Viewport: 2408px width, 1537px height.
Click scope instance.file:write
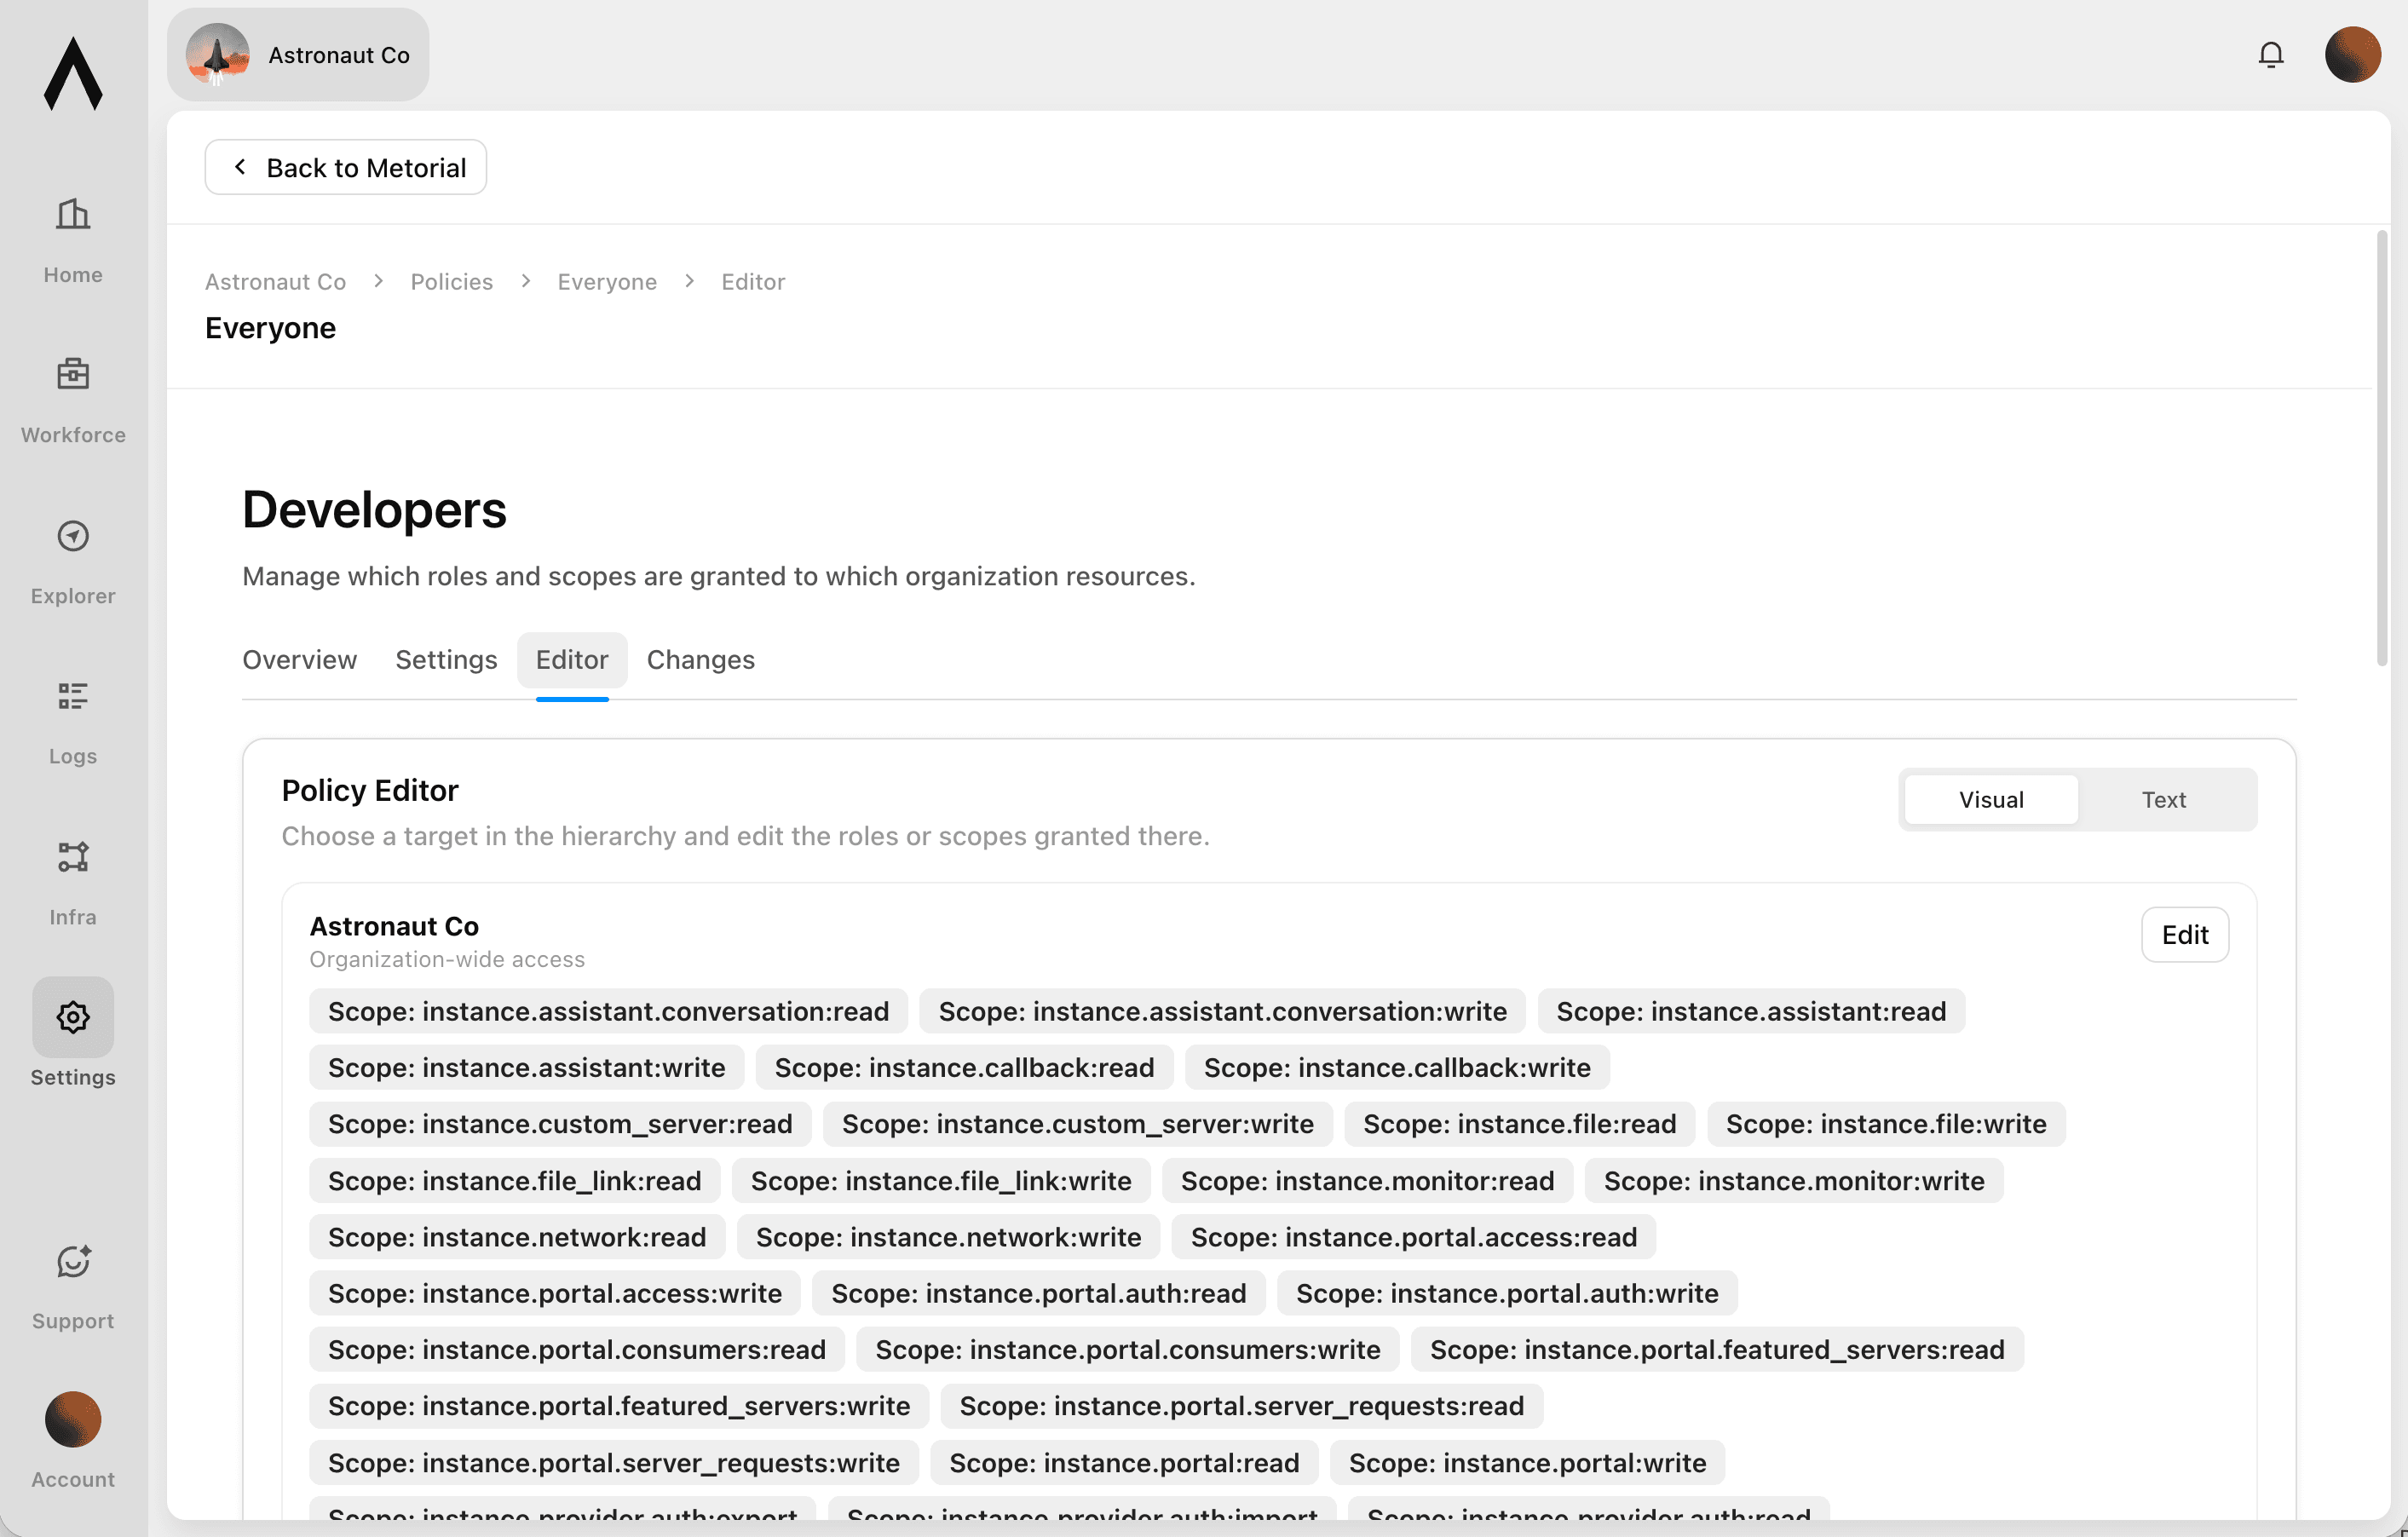(x=1886, y=1124)
